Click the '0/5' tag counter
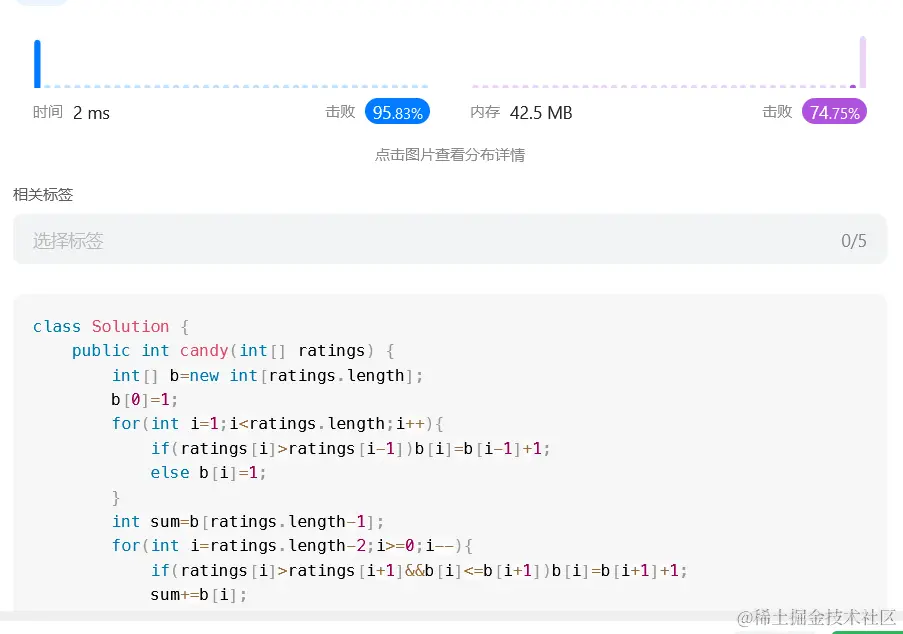The image size is (903, 634). coord(853,241)
